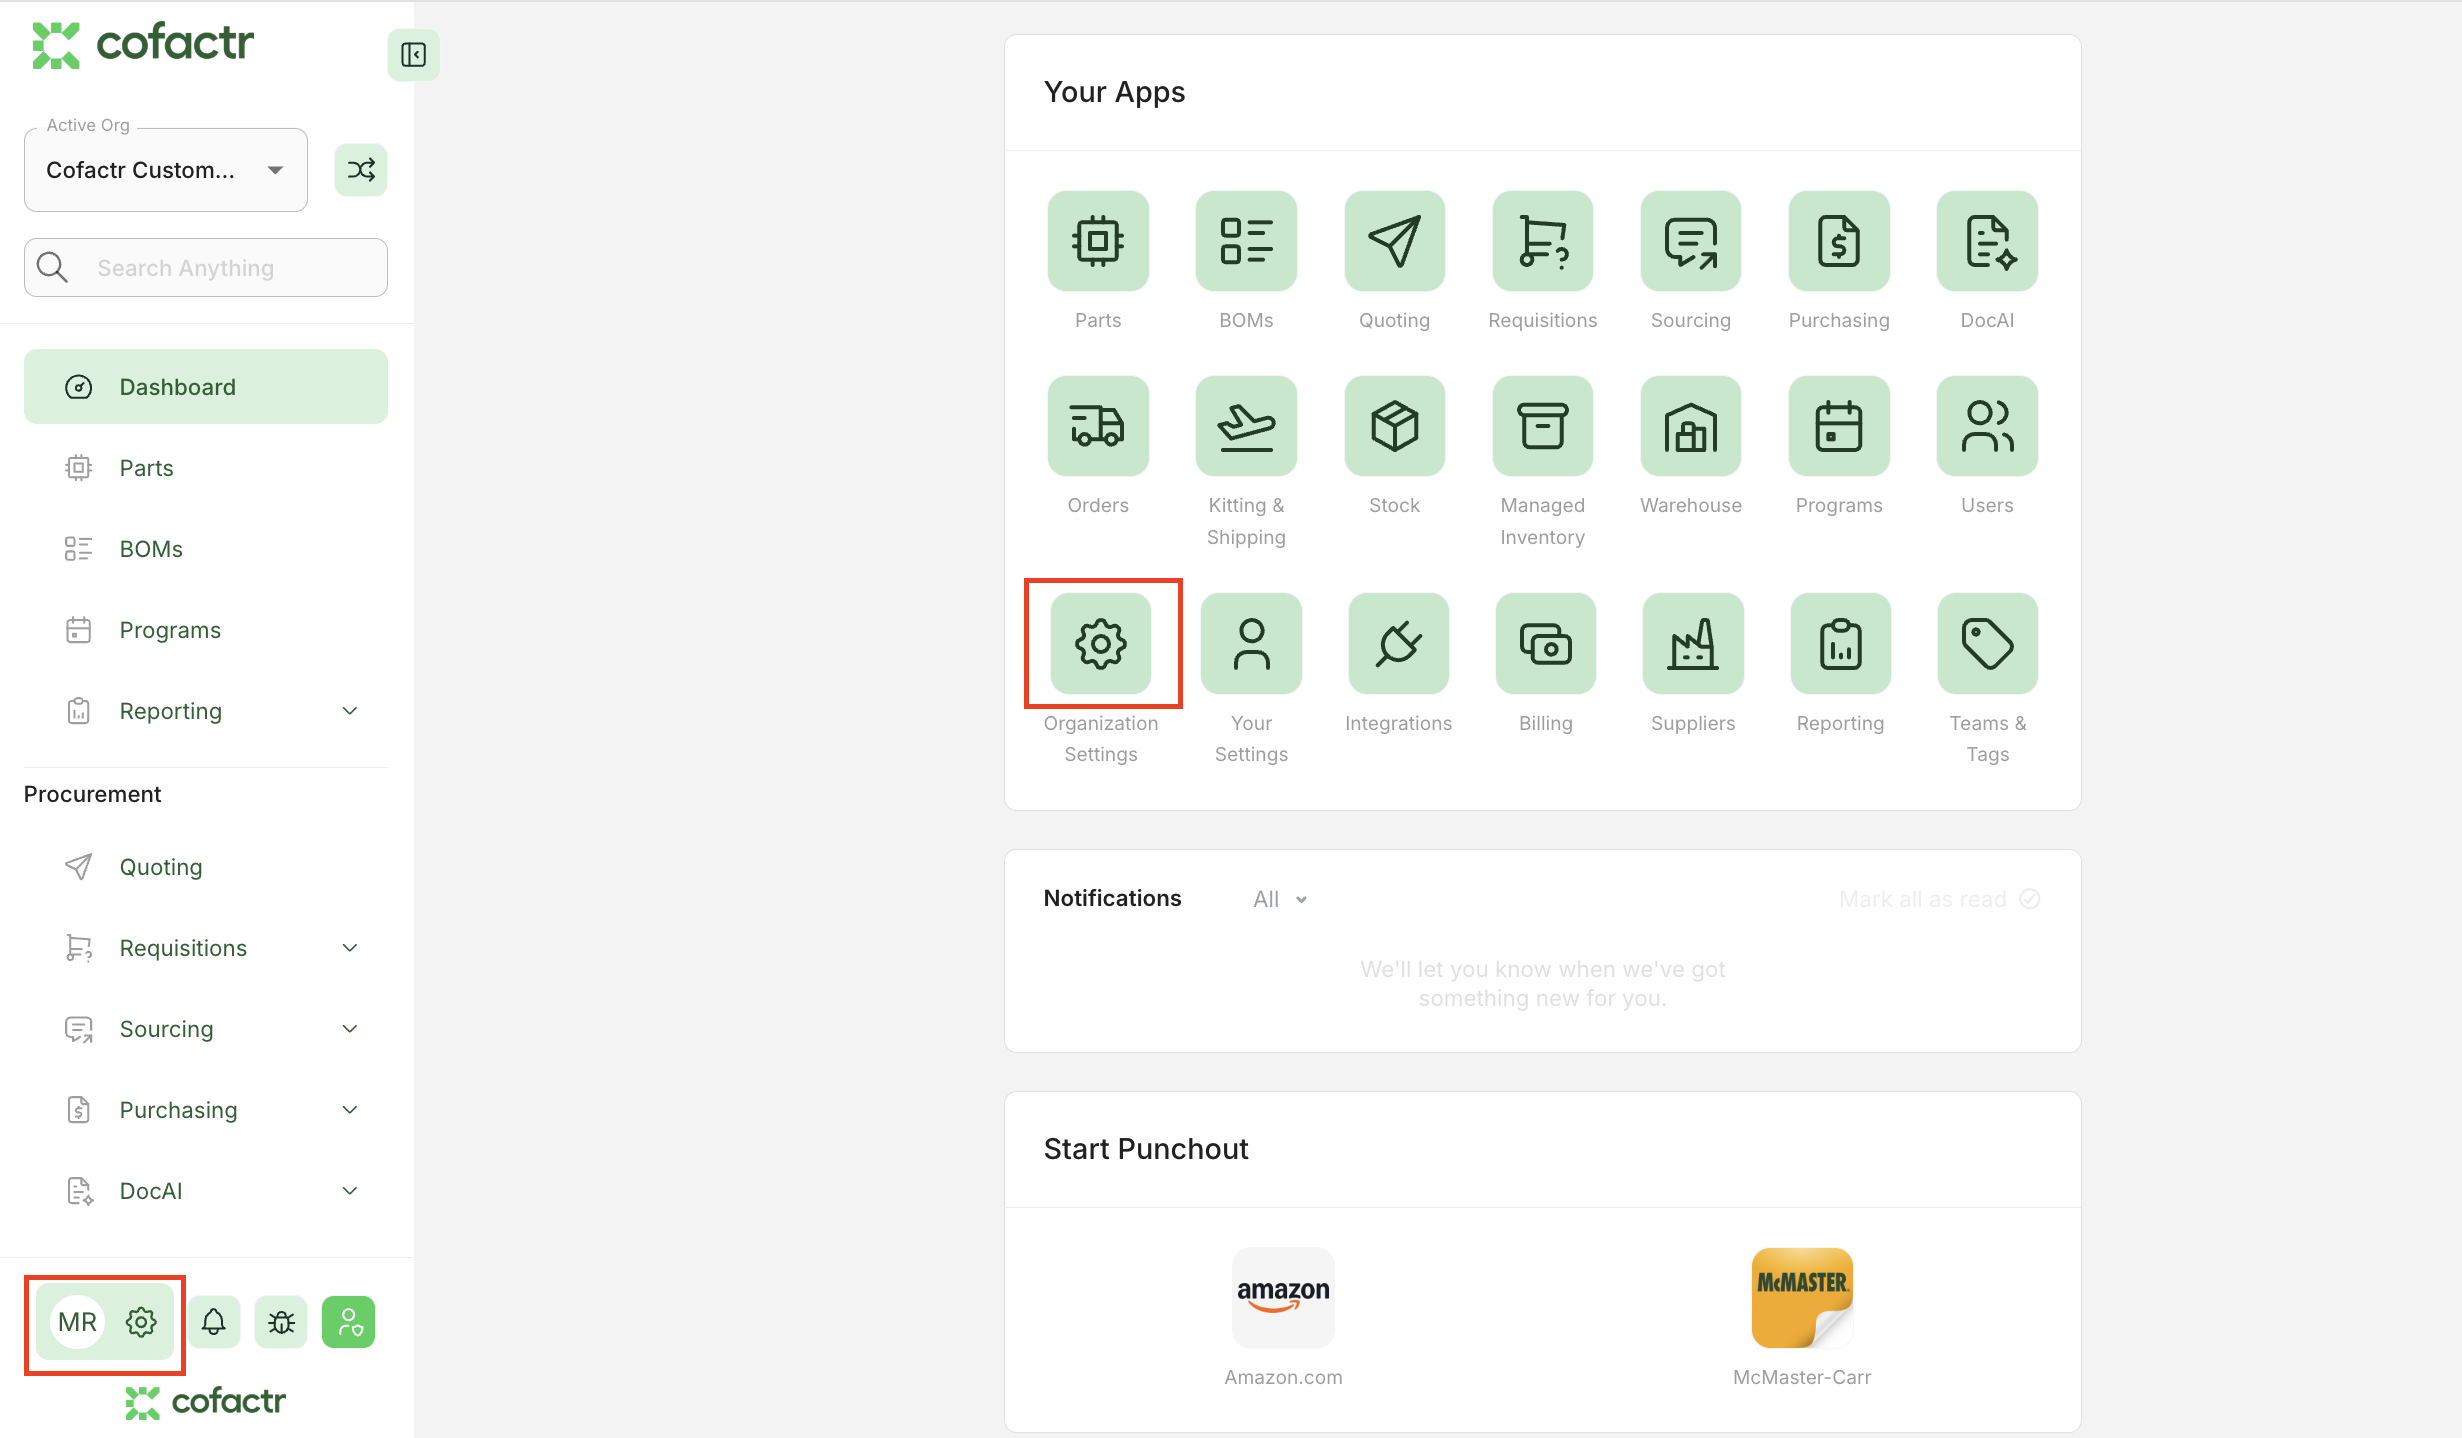Click the notification bell icon in sidebar

(213, 1322)
